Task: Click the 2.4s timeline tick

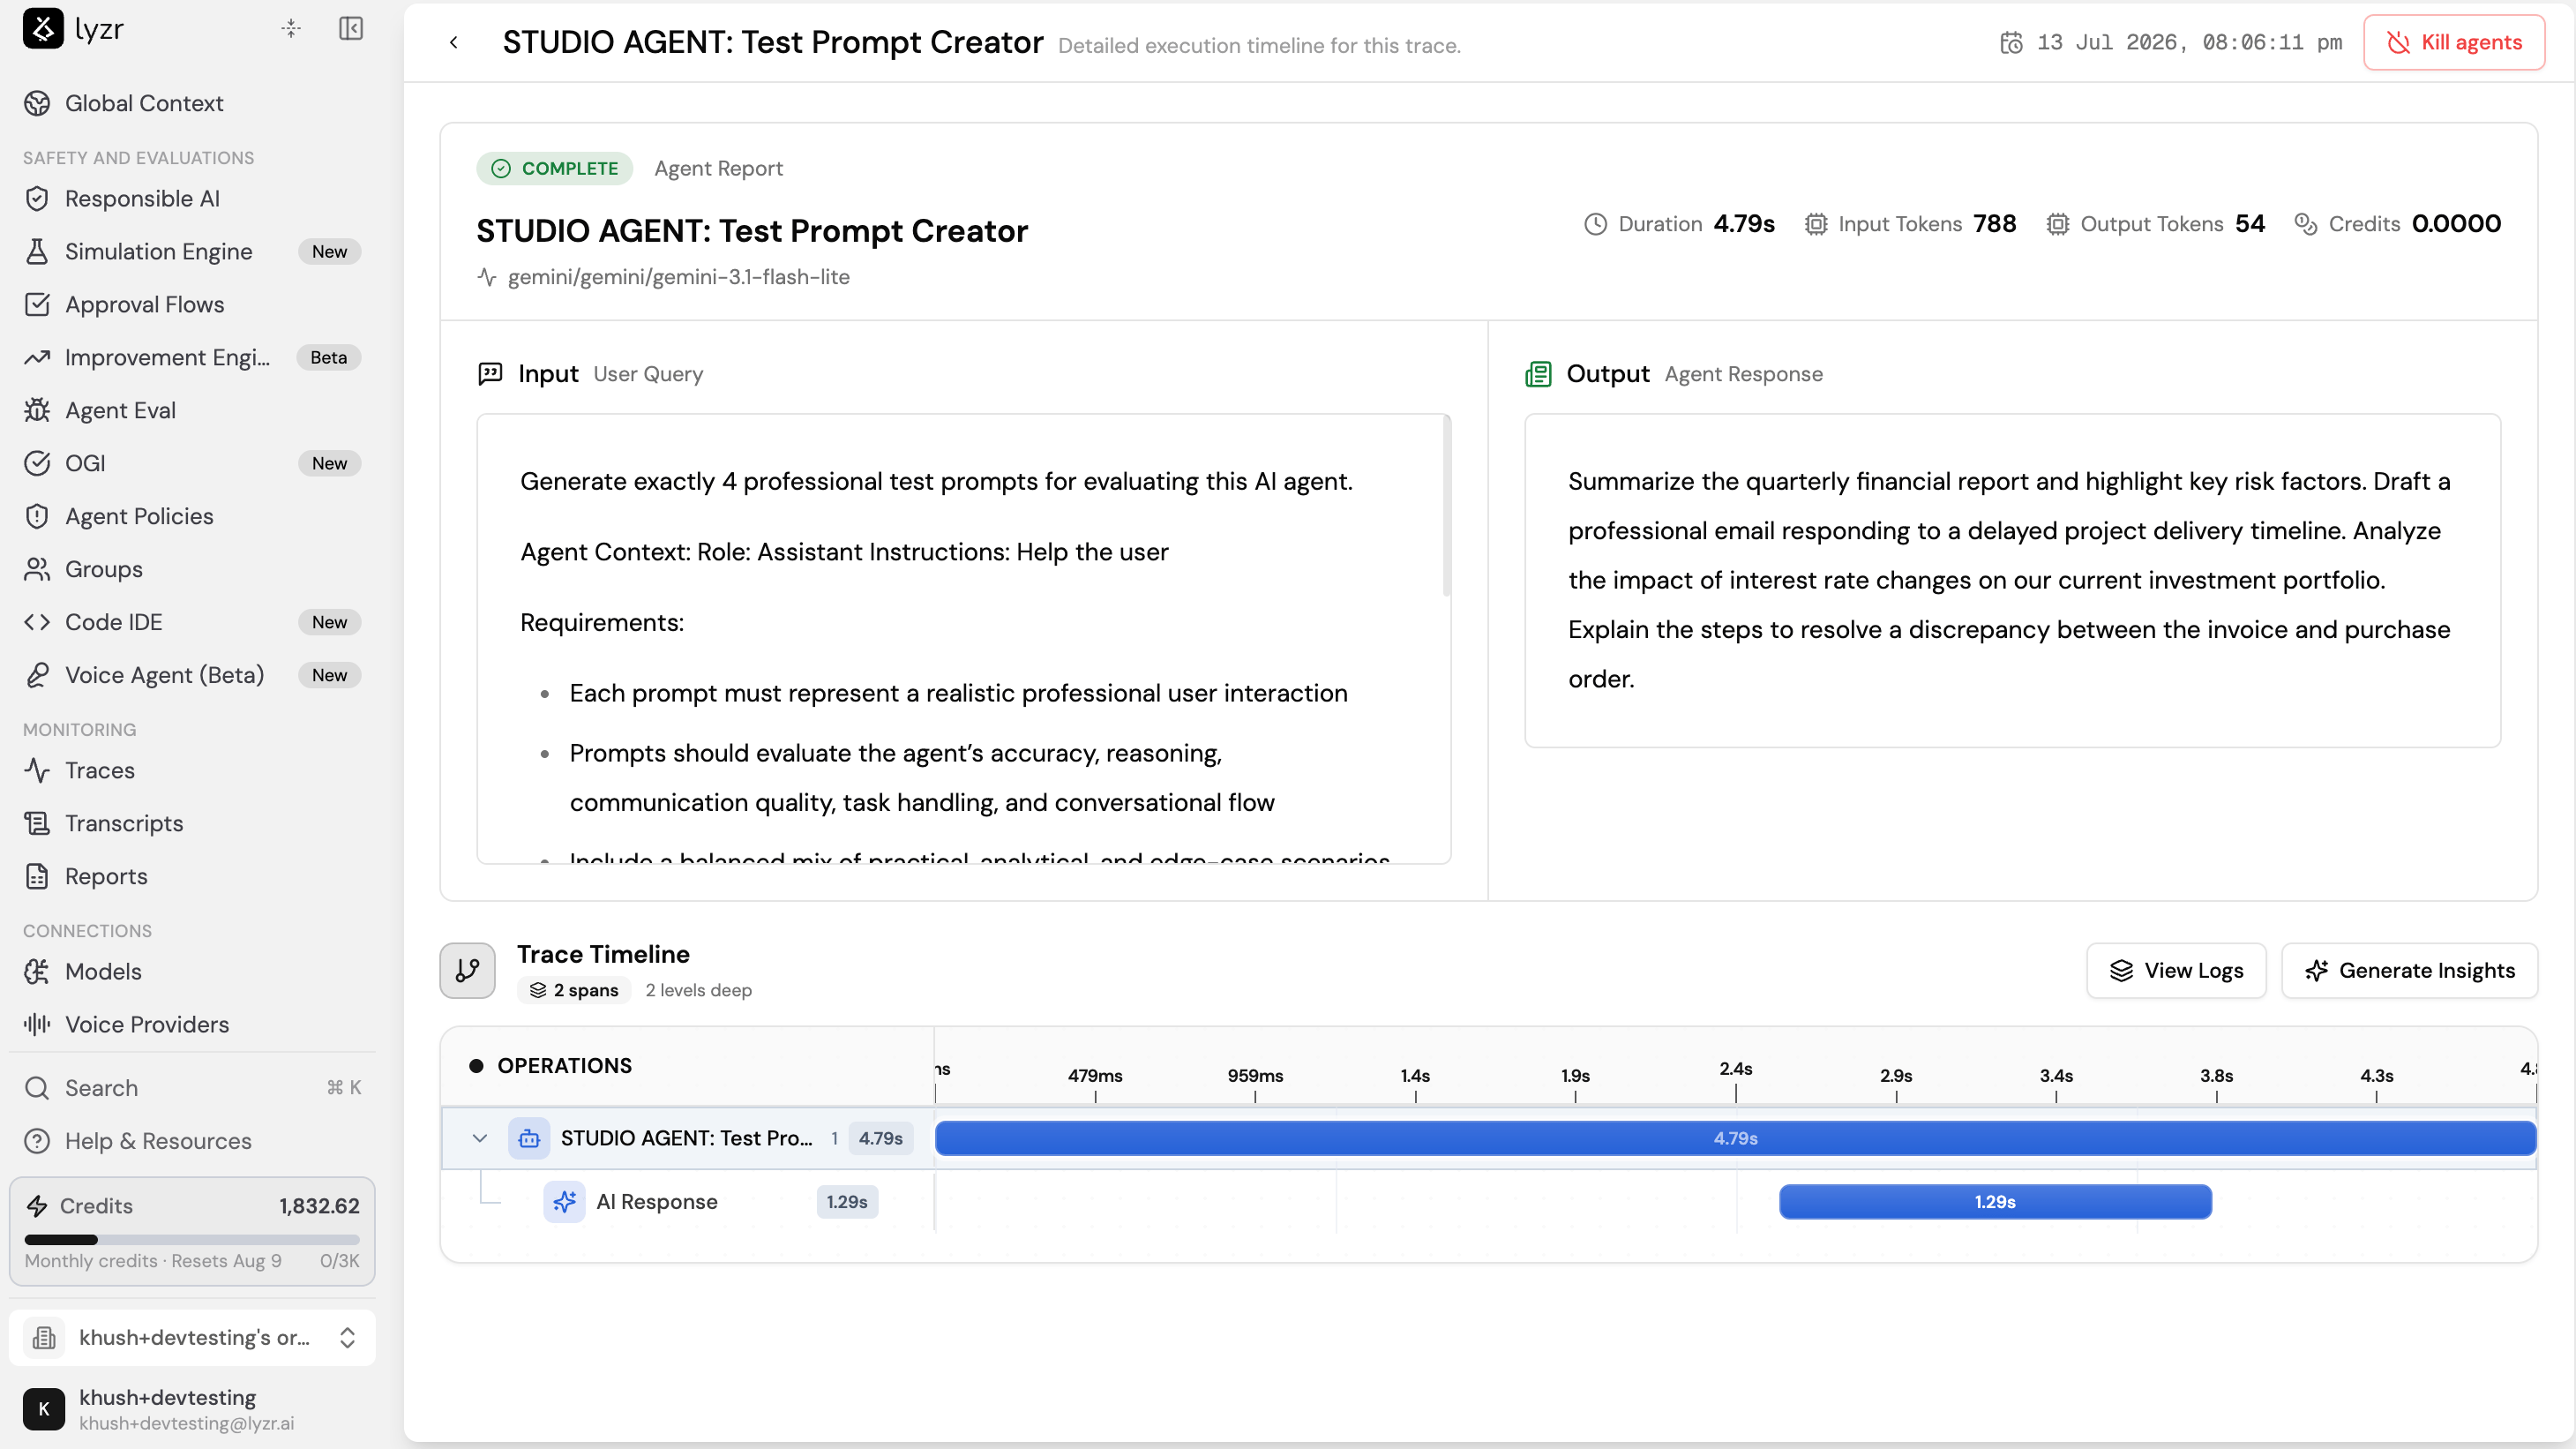Action: pos(1736,1068)
